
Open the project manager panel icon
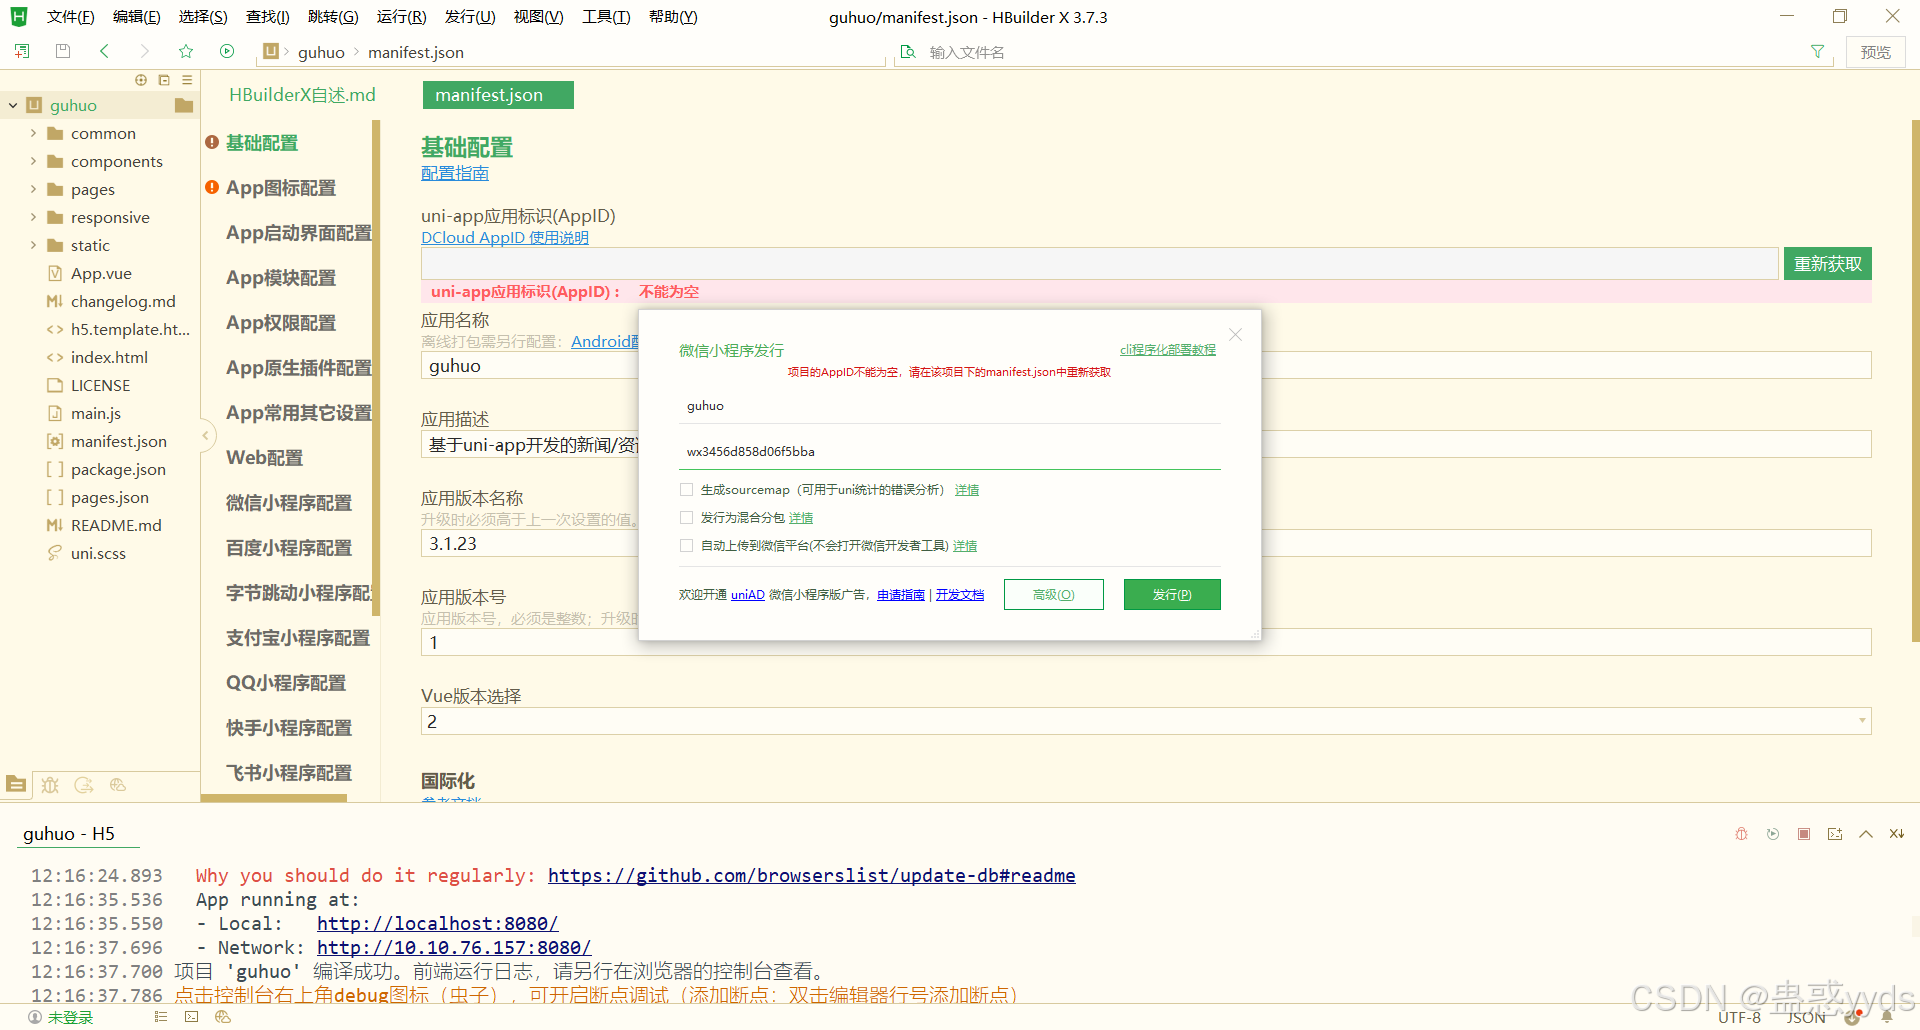click(x=16, y=785)
